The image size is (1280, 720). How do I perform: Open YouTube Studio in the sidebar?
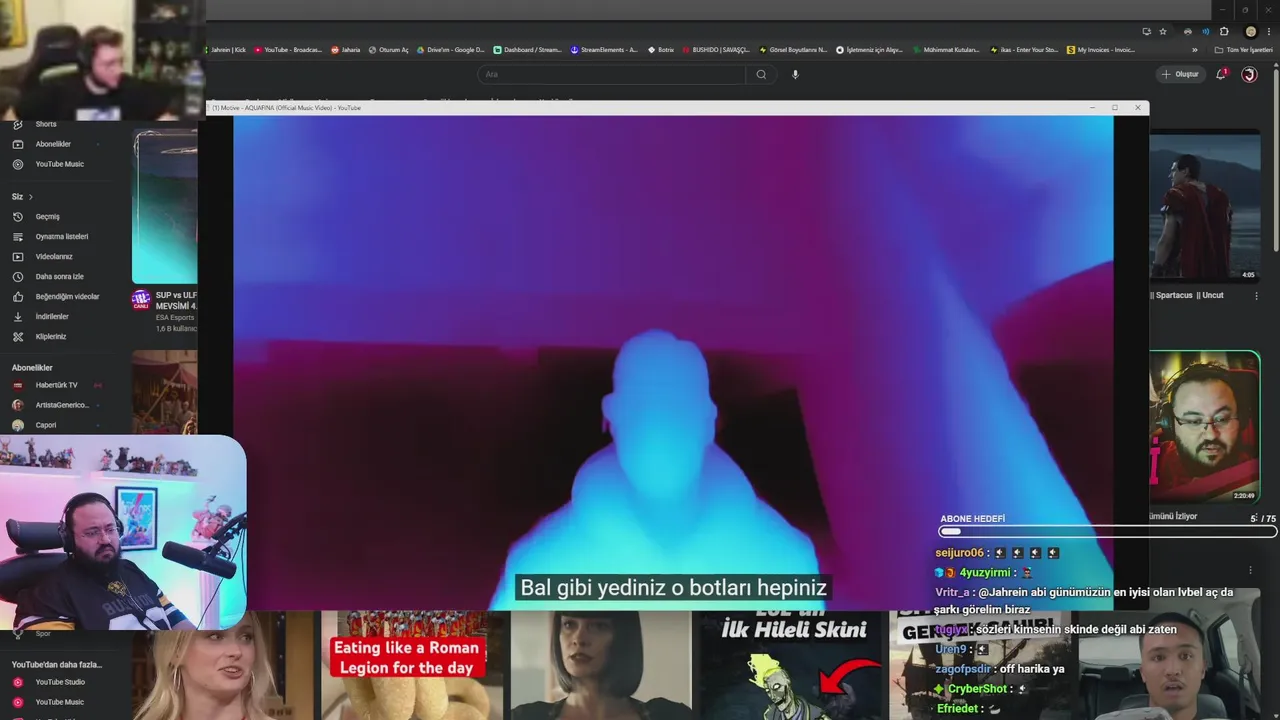(x=60, y=682)
